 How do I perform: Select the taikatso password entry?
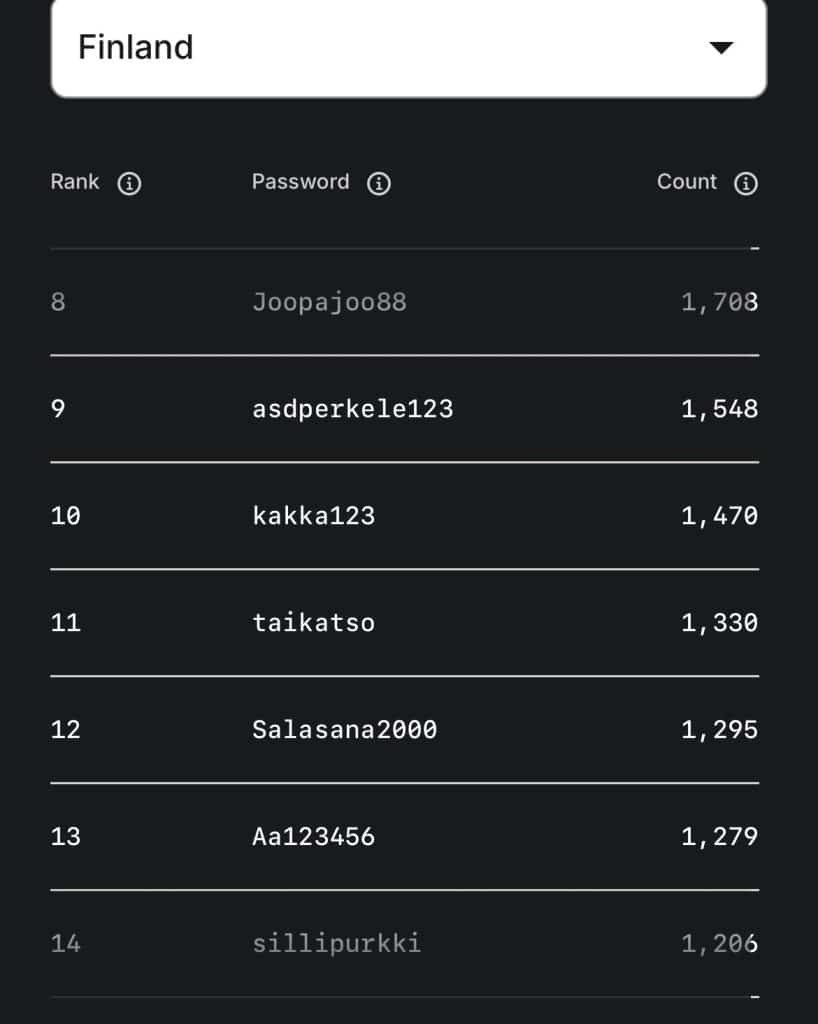tap(313, 623)
